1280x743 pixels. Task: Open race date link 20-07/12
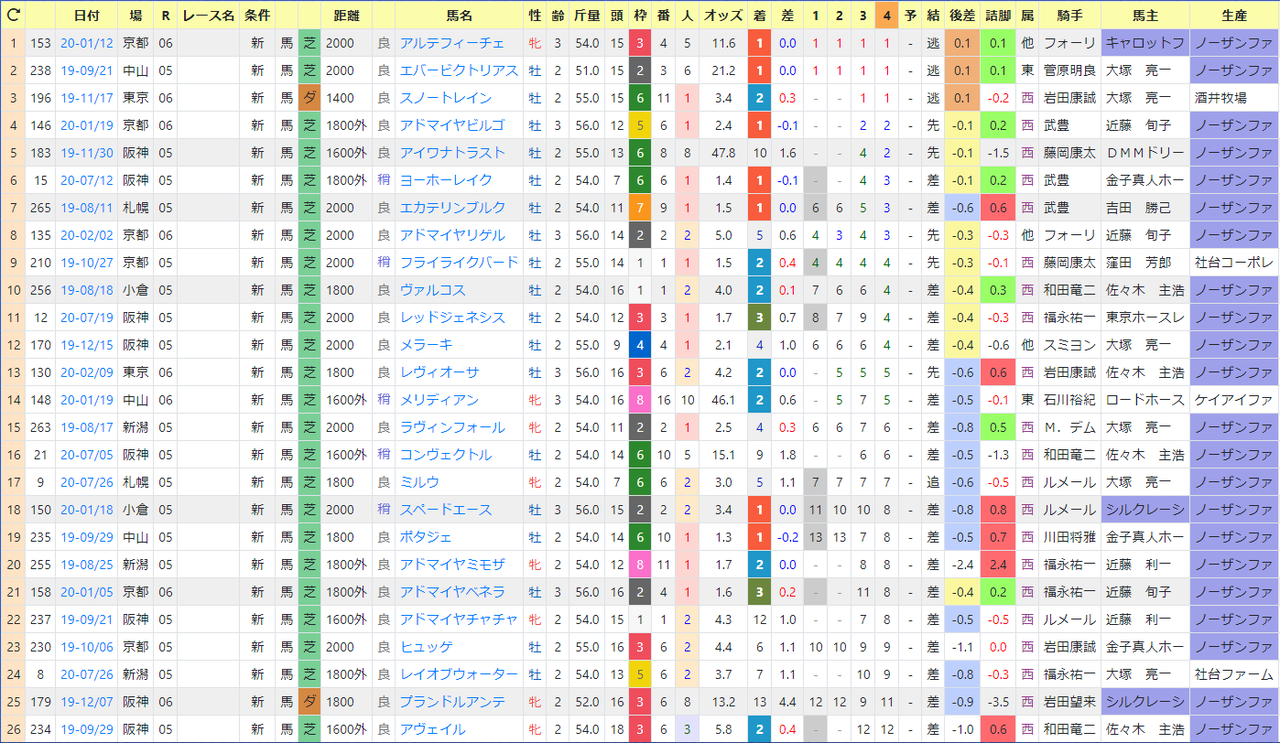86,180
